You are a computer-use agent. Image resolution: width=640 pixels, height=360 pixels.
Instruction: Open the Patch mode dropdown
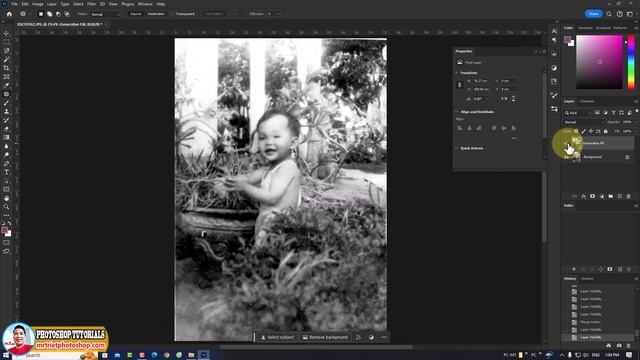(105, 14)
